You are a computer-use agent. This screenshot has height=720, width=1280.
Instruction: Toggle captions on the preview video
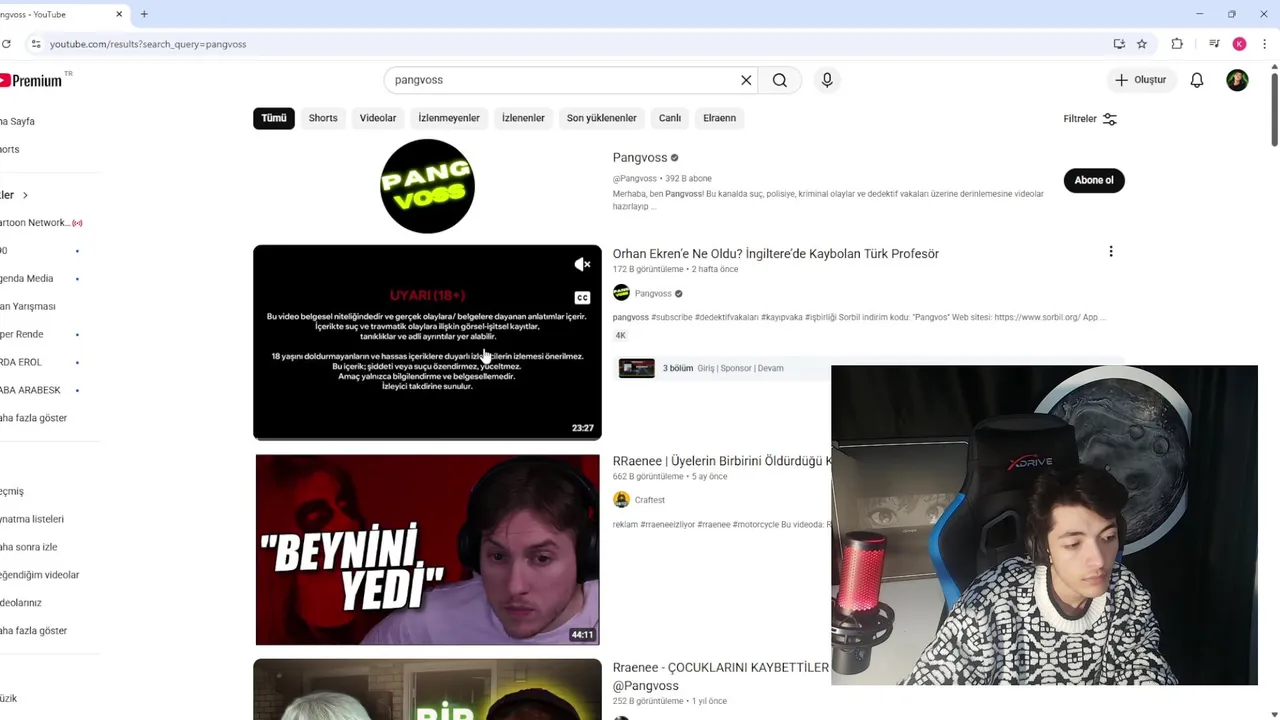coord(582,297)
